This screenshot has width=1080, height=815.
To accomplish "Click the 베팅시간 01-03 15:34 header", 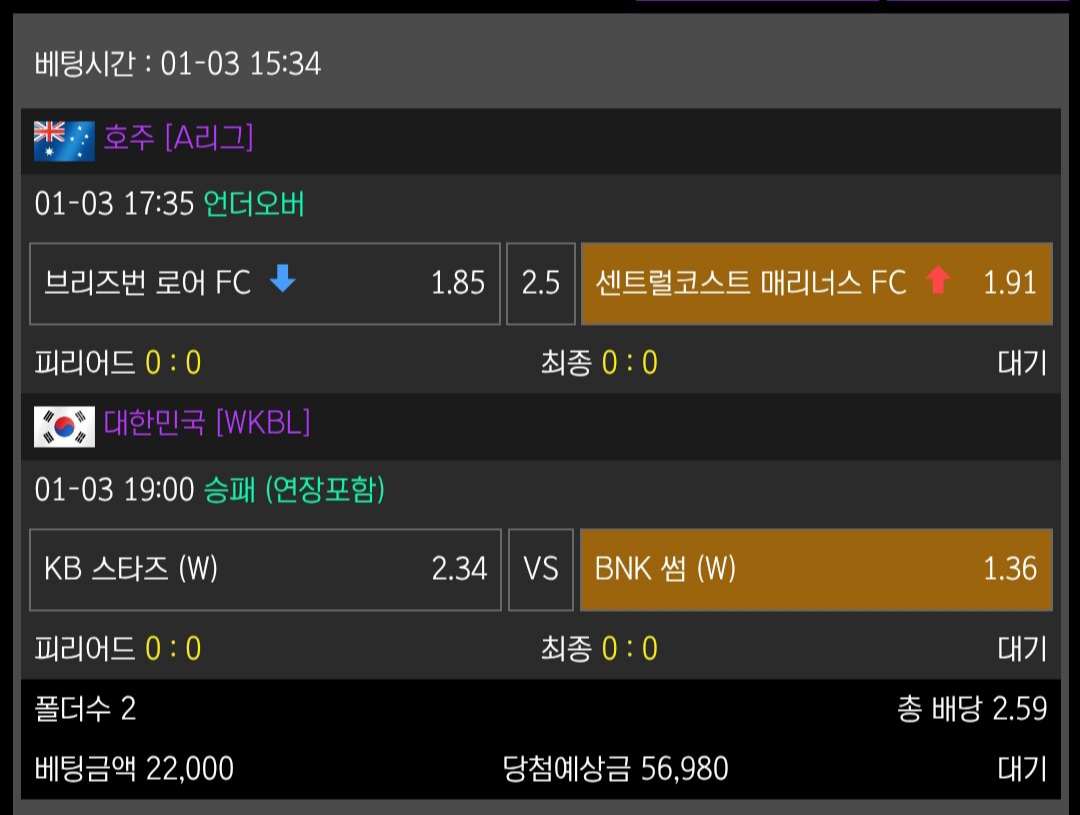I will [x=178, y=64].
